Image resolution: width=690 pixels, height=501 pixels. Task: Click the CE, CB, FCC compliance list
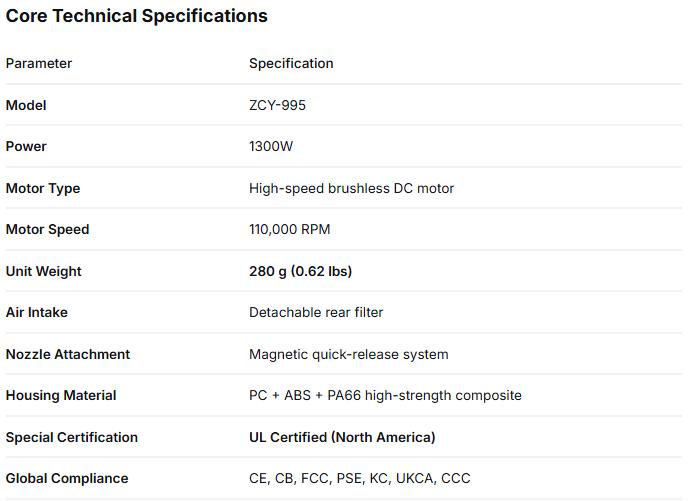click(x=359, y=478)
